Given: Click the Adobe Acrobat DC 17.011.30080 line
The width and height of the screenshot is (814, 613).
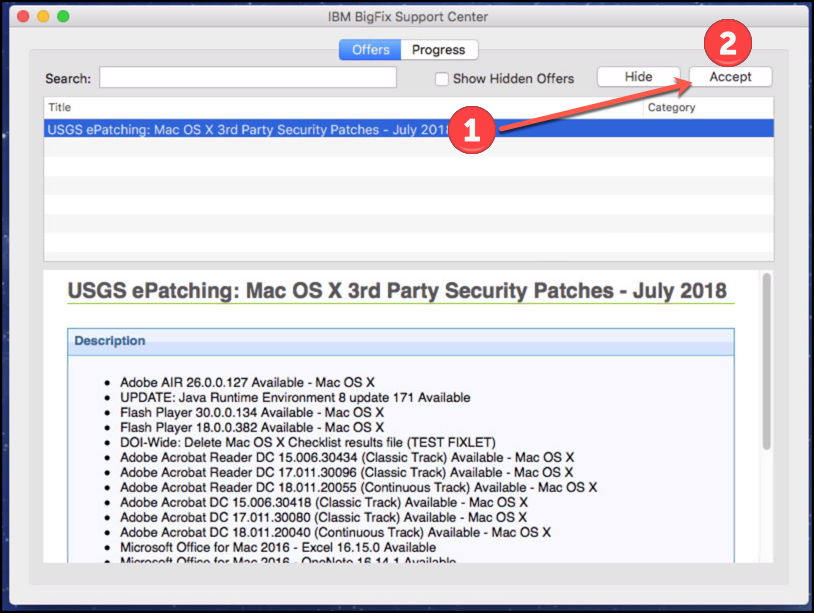Looking at the screenshot, I should click(x=323, y=518).
